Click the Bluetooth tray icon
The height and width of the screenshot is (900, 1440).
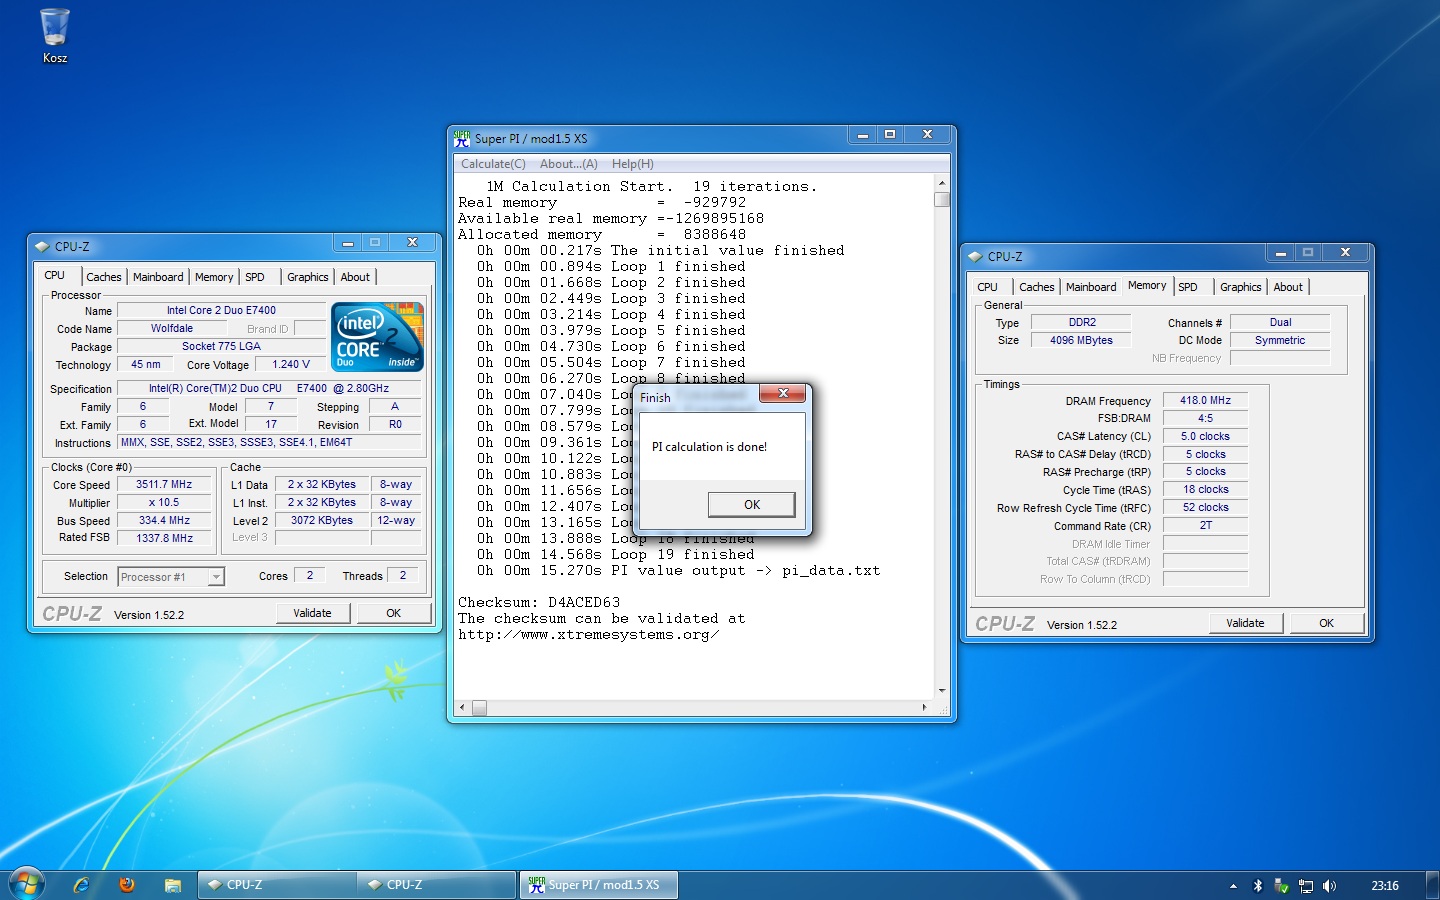1258,886
